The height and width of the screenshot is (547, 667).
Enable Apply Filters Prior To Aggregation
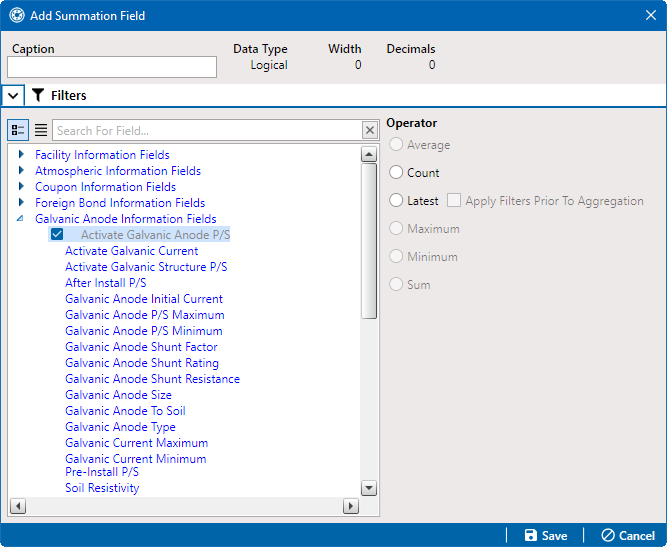click(x=454, y=200)
